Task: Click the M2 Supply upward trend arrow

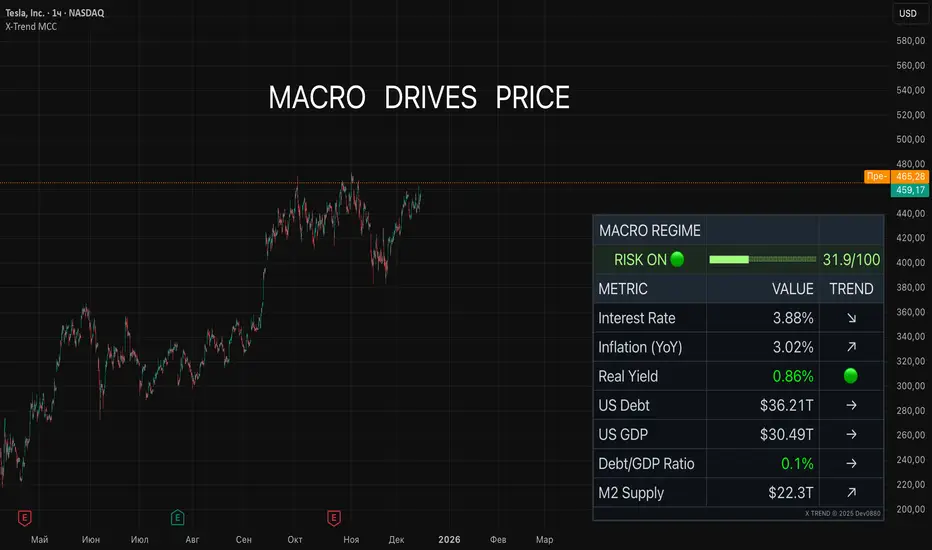Action: [851, 492]
